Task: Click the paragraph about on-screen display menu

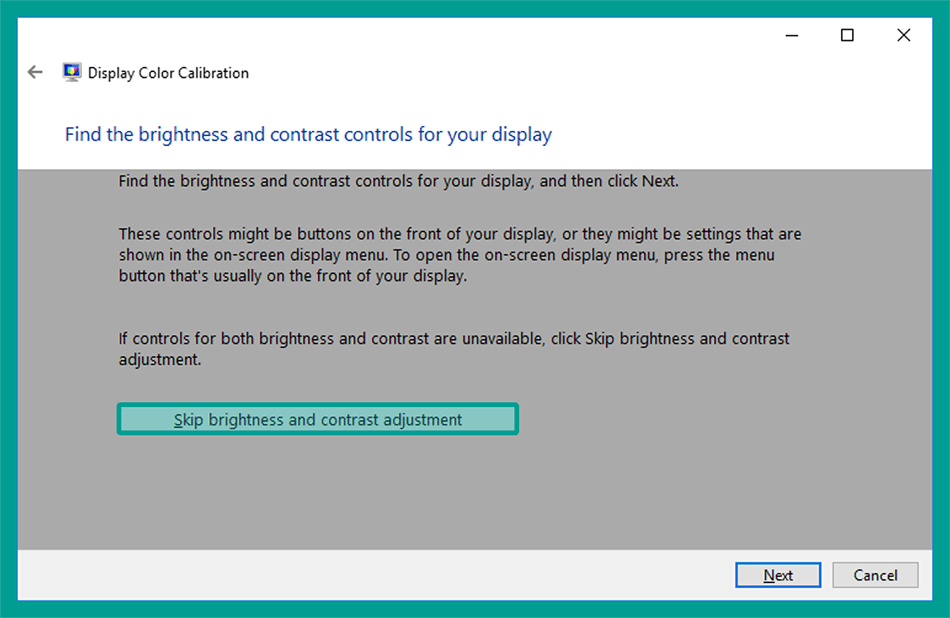Action: 460,255
